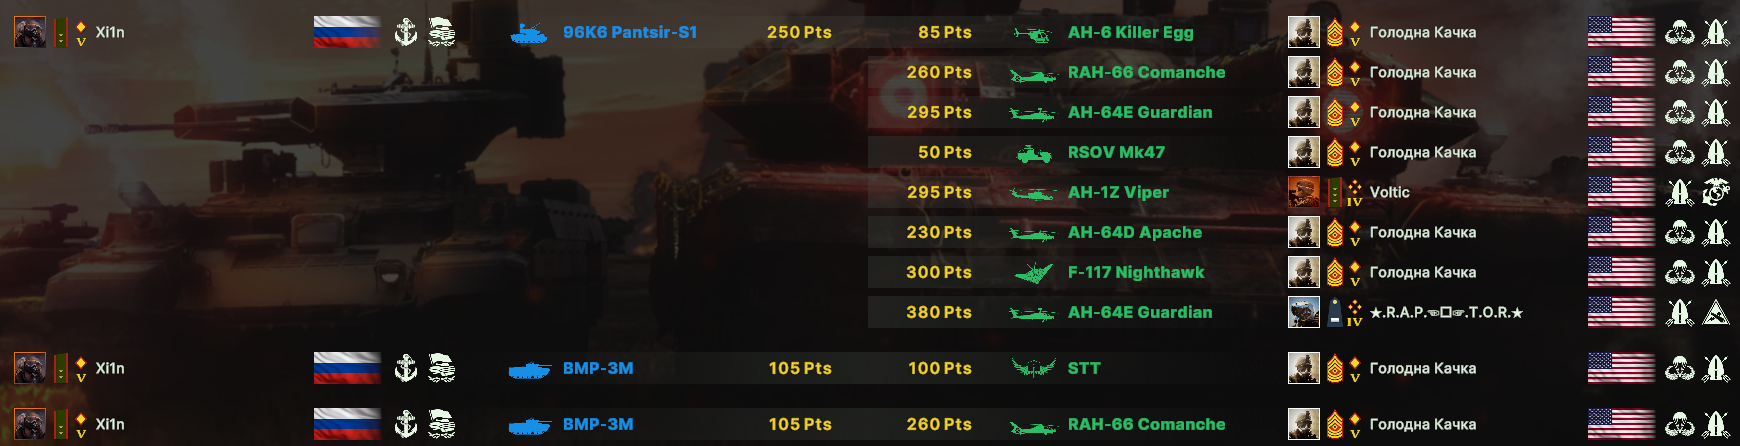Click the AH-64E Guardian name worth 380 Pts
1740x446 pixels.
click(x=1140, y=312)
